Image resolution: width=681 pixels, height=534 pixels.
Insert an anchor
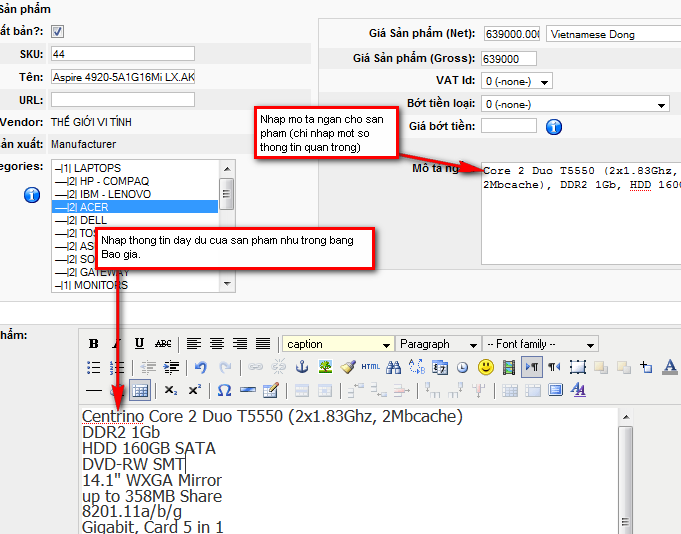click(302, 367)
